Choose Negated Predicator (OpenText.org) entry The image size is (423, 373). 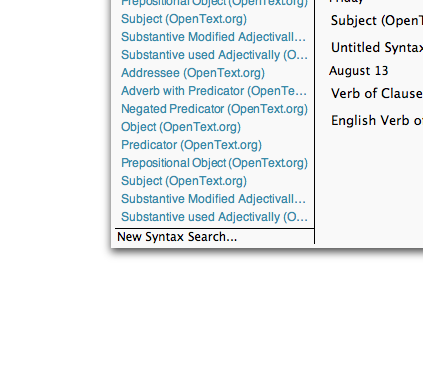pos(214,109)
